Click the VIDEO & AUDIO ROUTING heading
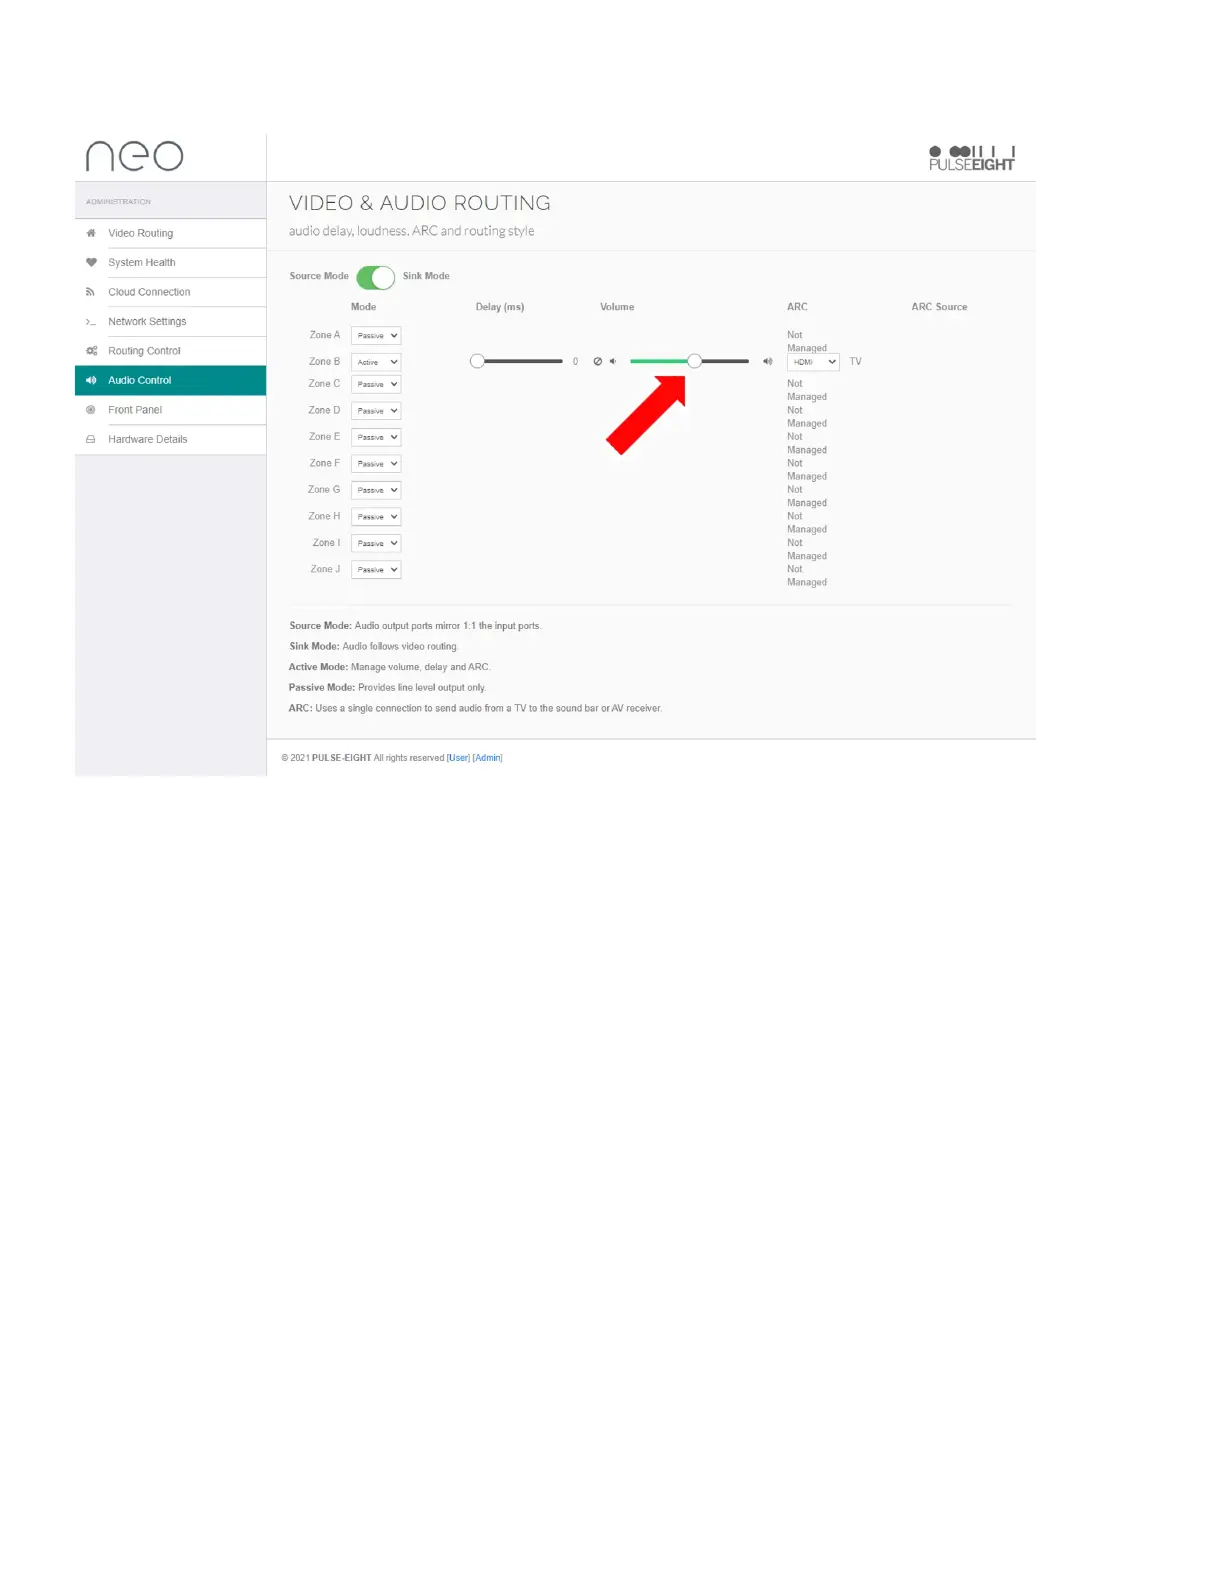Image resolution: width=1224 pixels, height=1584 pixels. coord(420,203)
